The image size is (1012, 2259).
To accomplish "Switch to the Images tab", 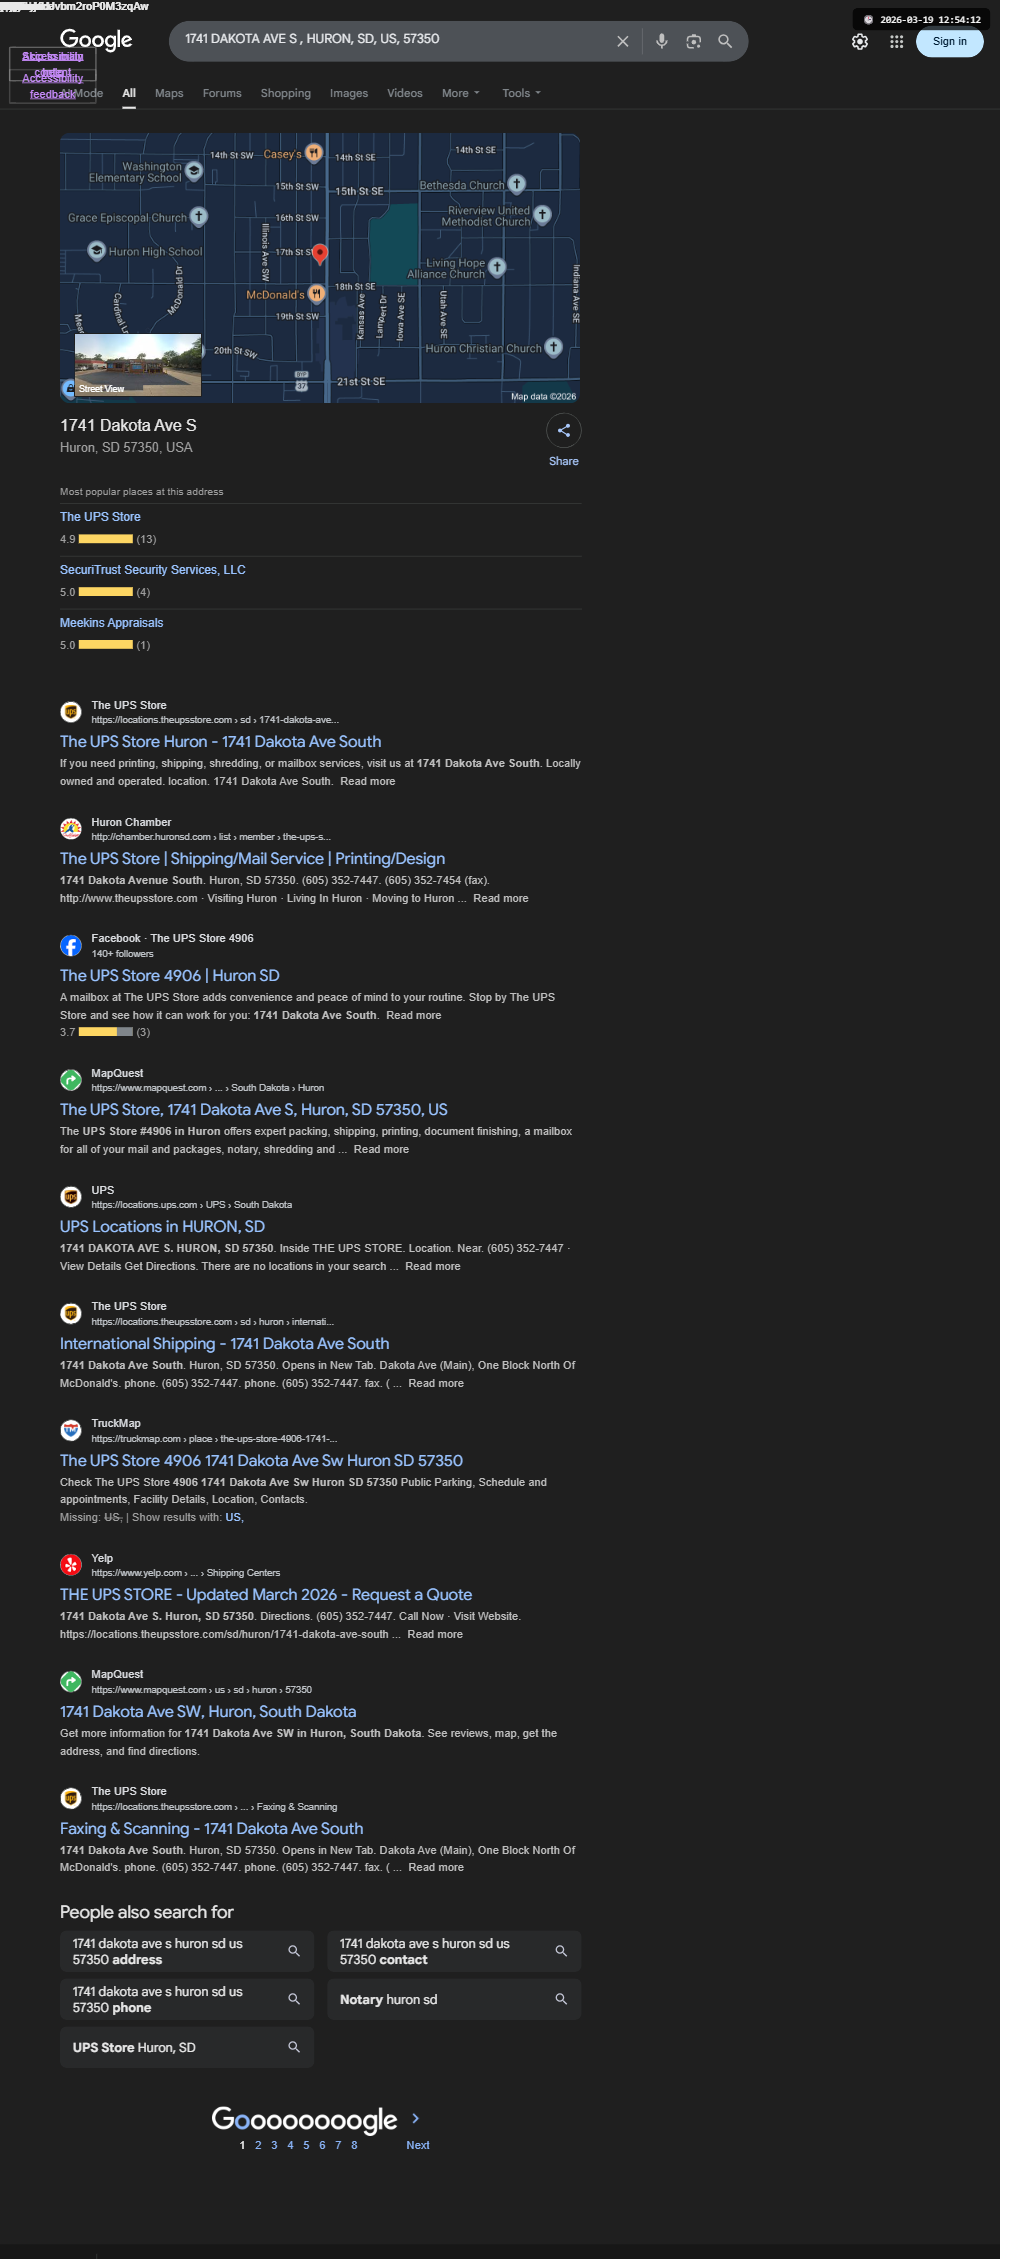I will (349, 93).
